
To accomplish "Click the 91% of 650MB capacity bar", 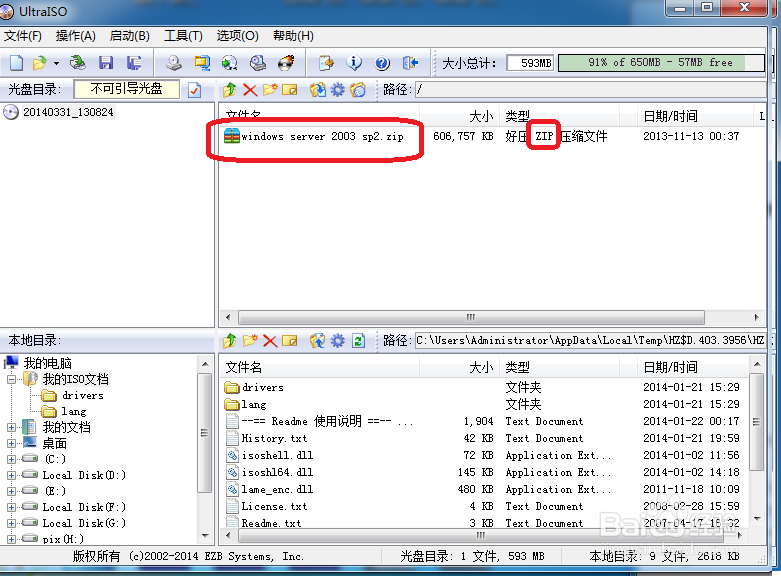I will (x=661, y=63).
